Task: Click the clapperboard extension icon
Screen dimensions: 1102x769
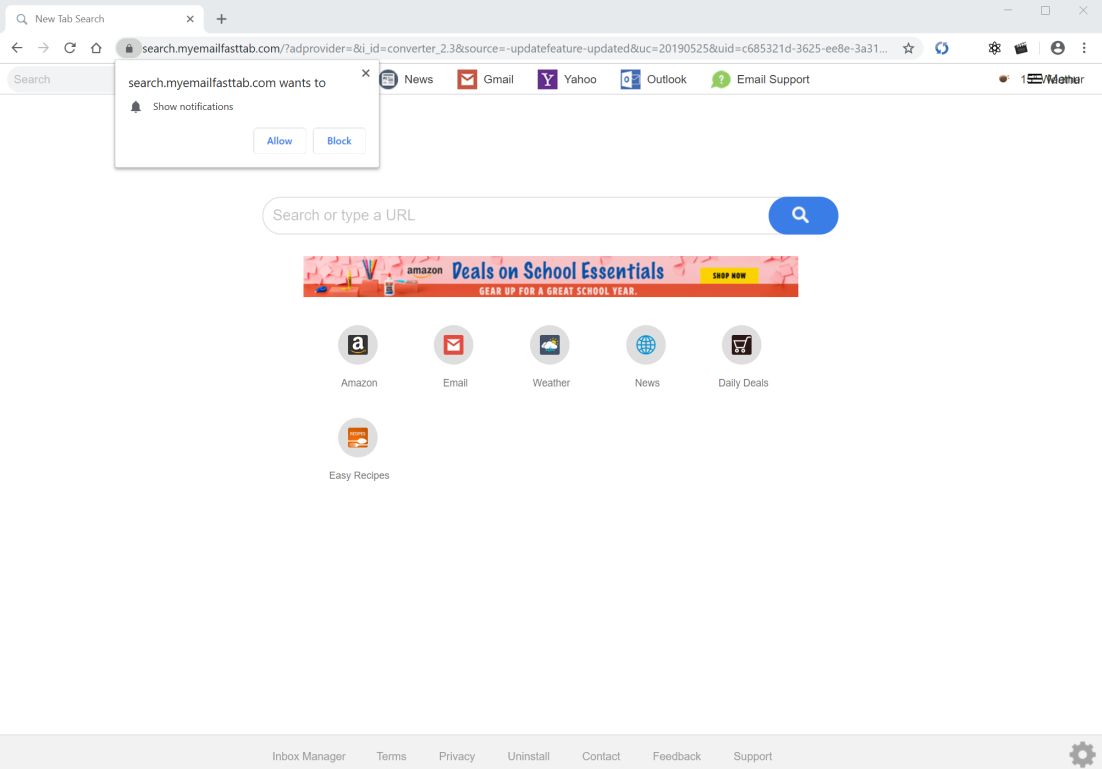Action: tap(1020, 48)
